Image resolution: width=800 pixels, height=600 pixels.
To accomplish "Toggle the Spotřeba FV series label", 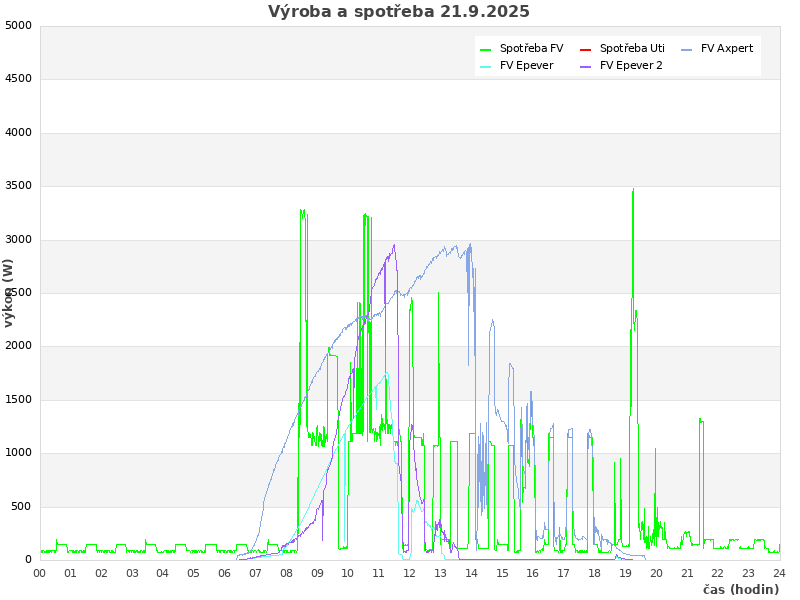I will [x=531, y=48].
